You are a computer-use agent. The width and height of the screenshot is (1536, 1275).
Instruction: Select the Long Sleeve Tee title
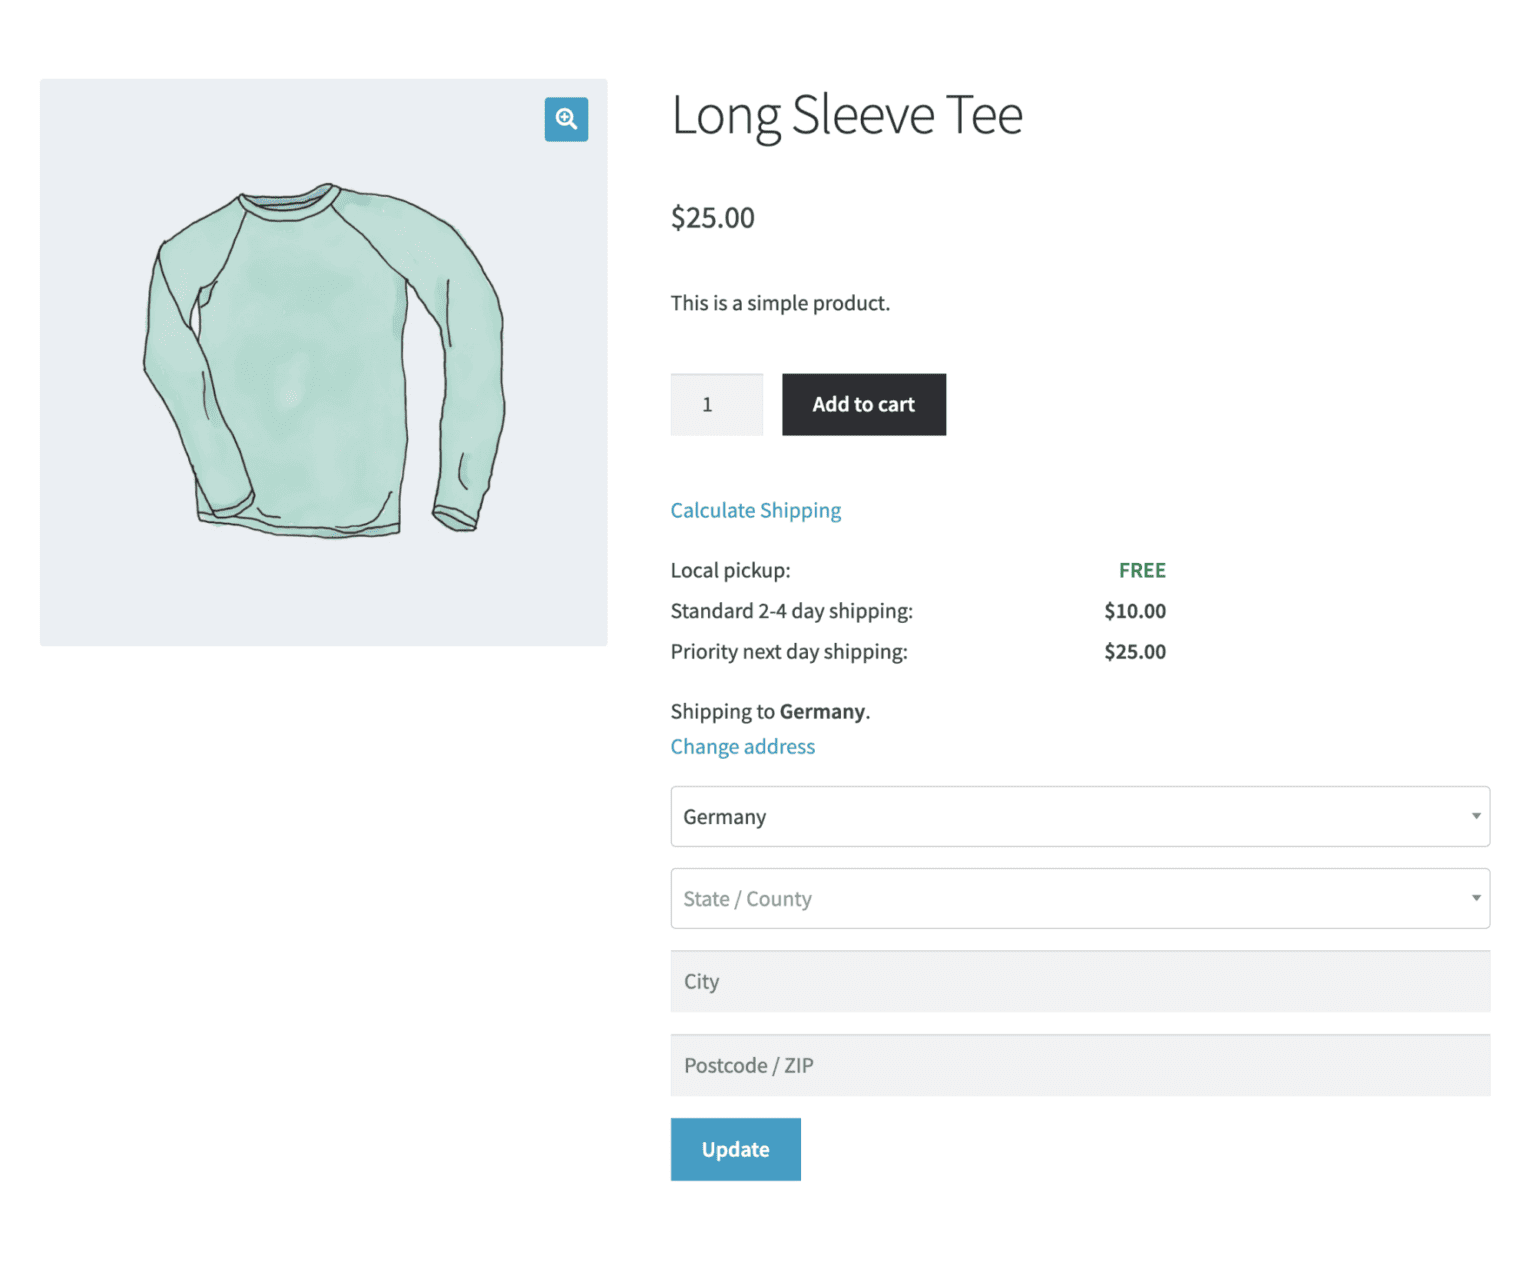(x=846, y=114)
